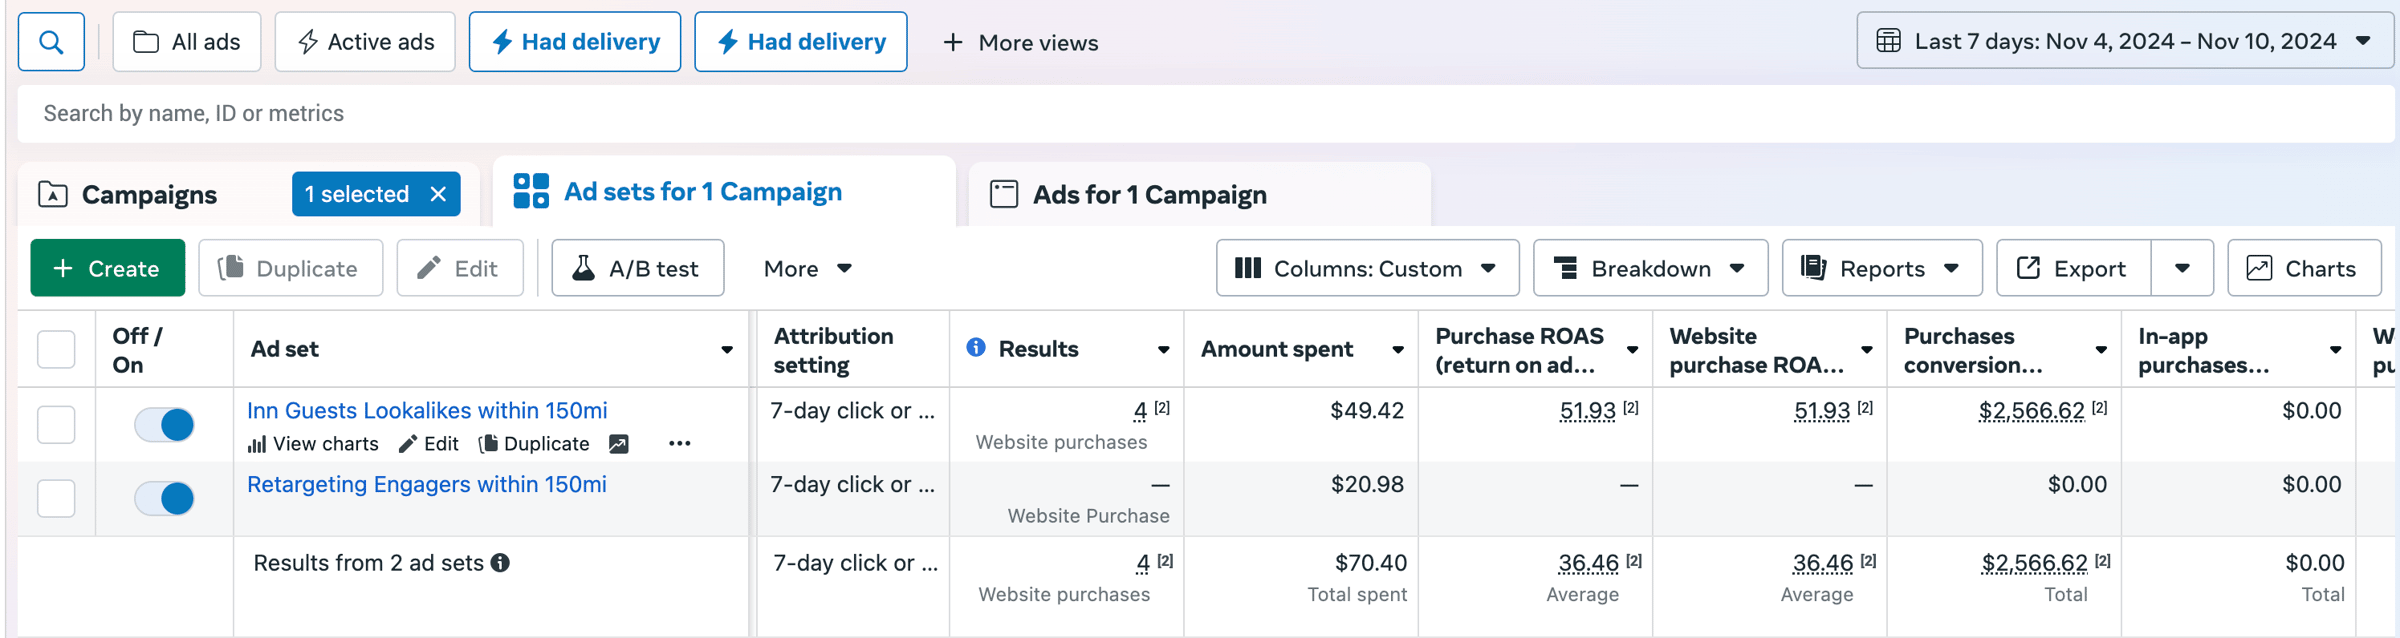The width and height of the screenshot is (2400, 638).
Task: Select the Retargeting Engagers row checkbox
Action: pos(56,498)
